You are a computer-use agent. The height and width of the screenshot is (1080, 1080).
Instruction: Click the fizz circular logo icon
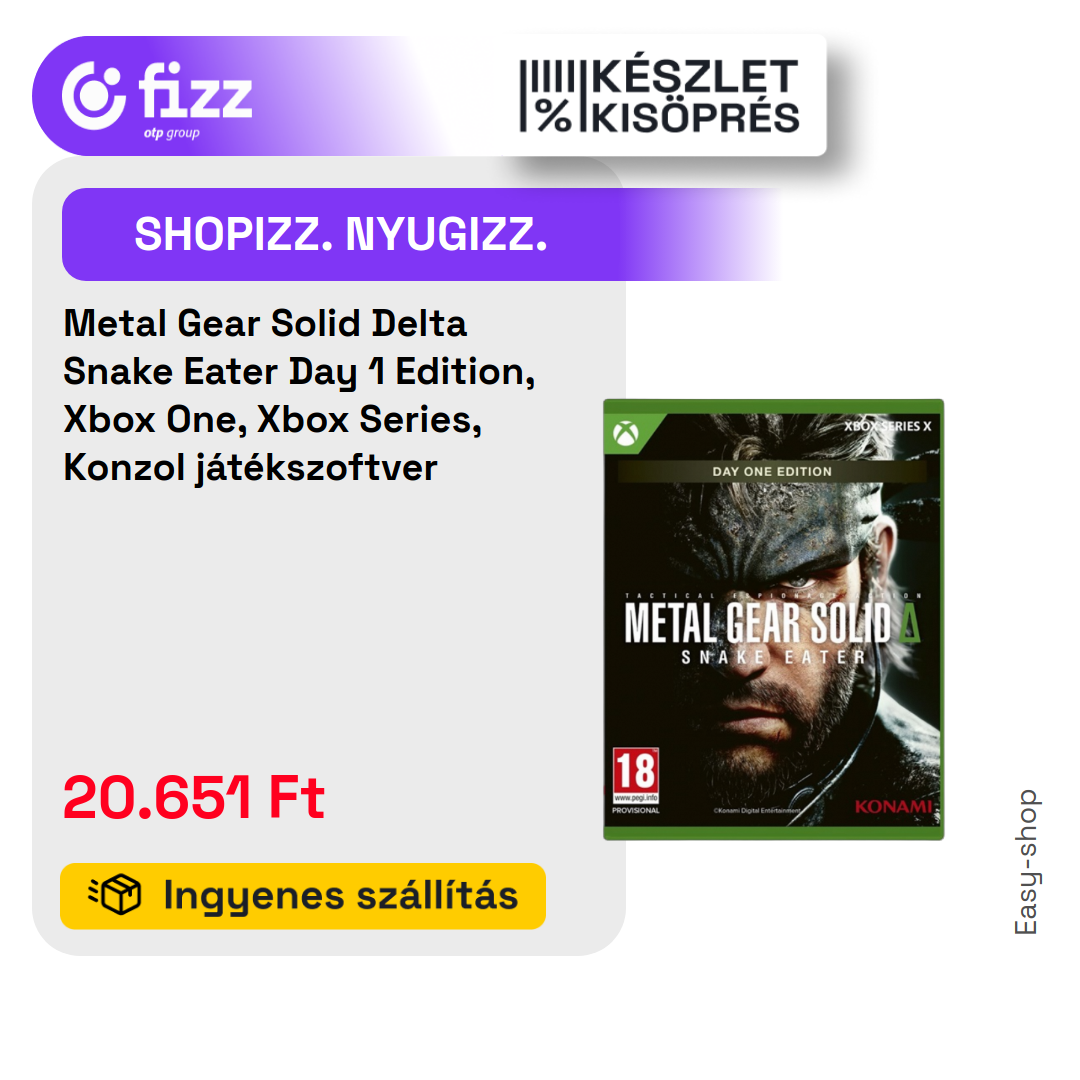(x=94, y=96)
